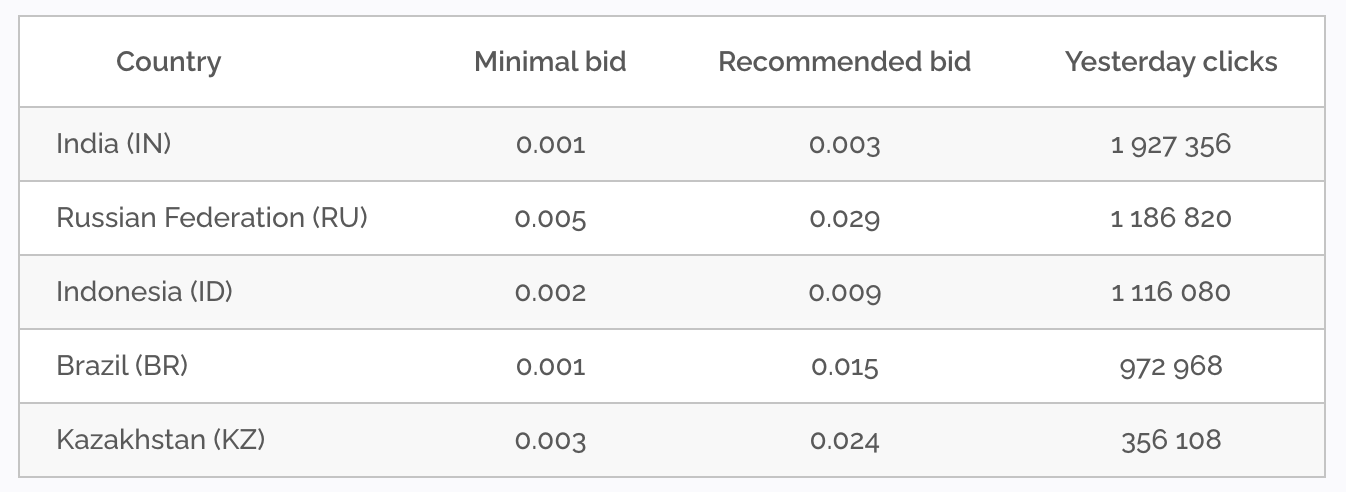Viewport: 1346px width, 492px height.
Task: Select the Kazakhstan (KZ) country cell
Action: 160,440
